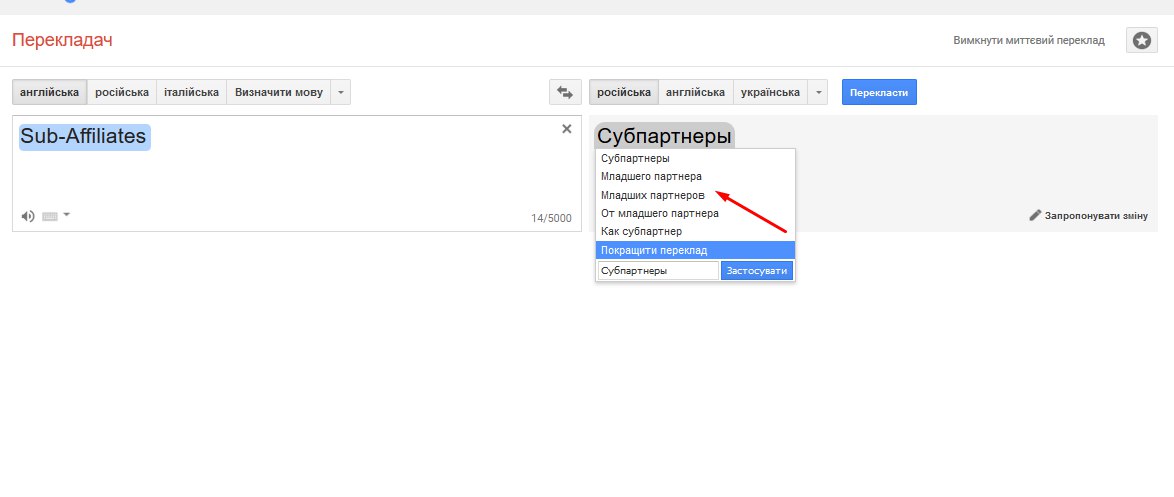Select українська as target language

click(770, 93)
